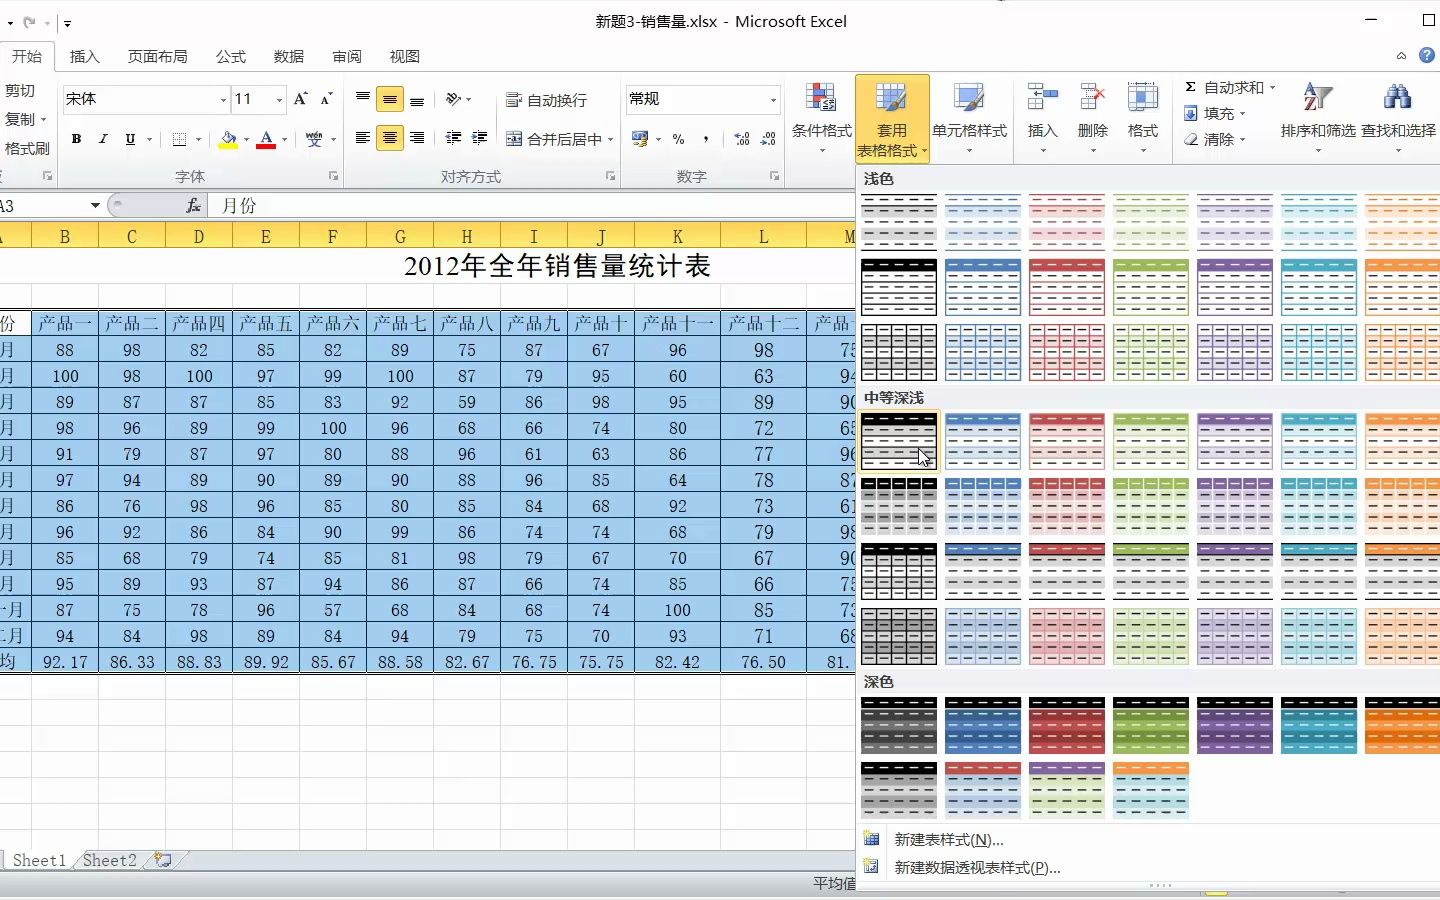Open Conditional Formatting menu

[x=821, y=118]
